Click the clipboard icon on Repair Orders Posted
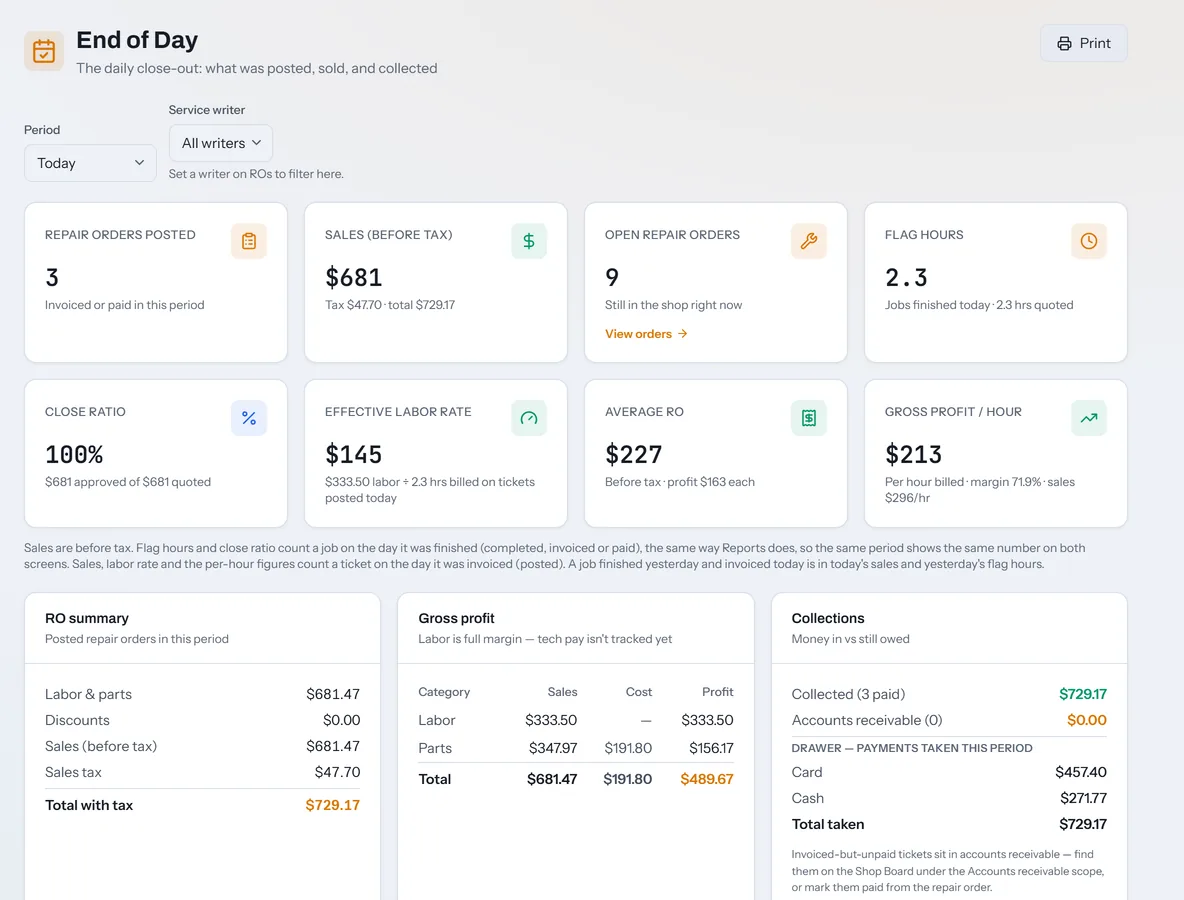1184x900 pixels. 248,241
